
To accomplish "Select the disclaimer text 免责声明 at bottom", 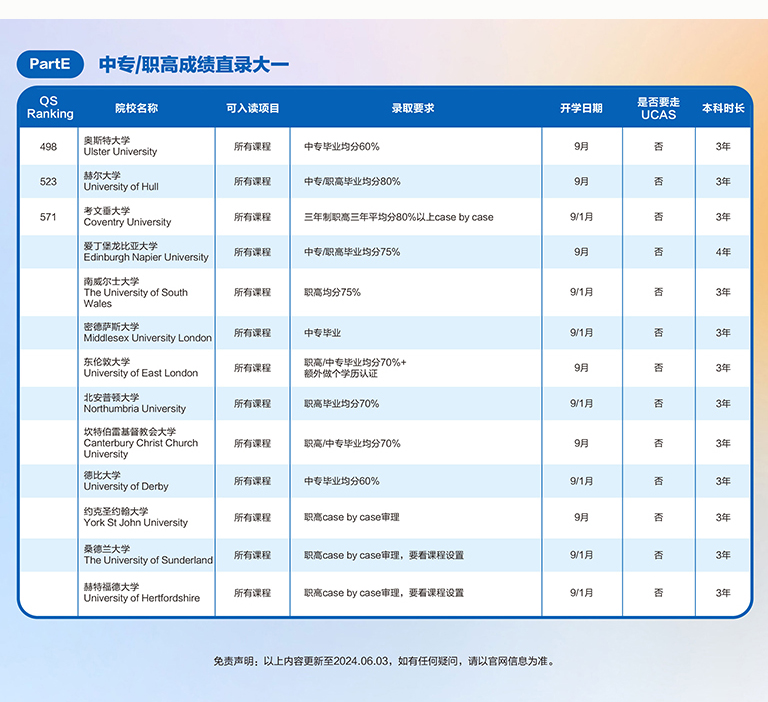I will (x=384, y=661).
